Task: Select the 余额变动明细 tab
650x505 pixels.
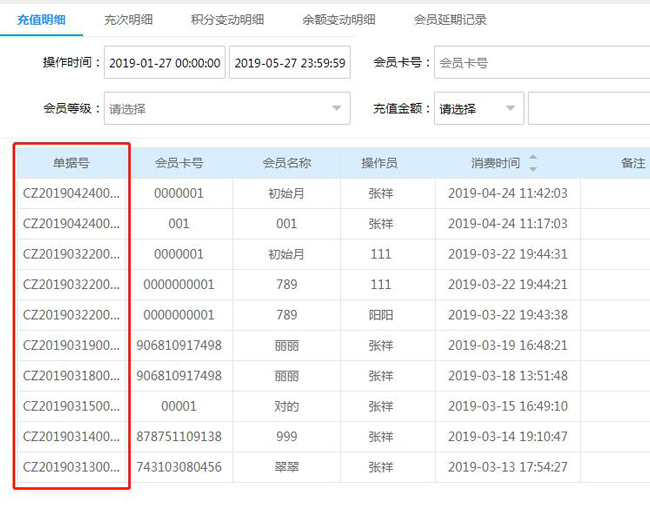Action: click(339, 19)
